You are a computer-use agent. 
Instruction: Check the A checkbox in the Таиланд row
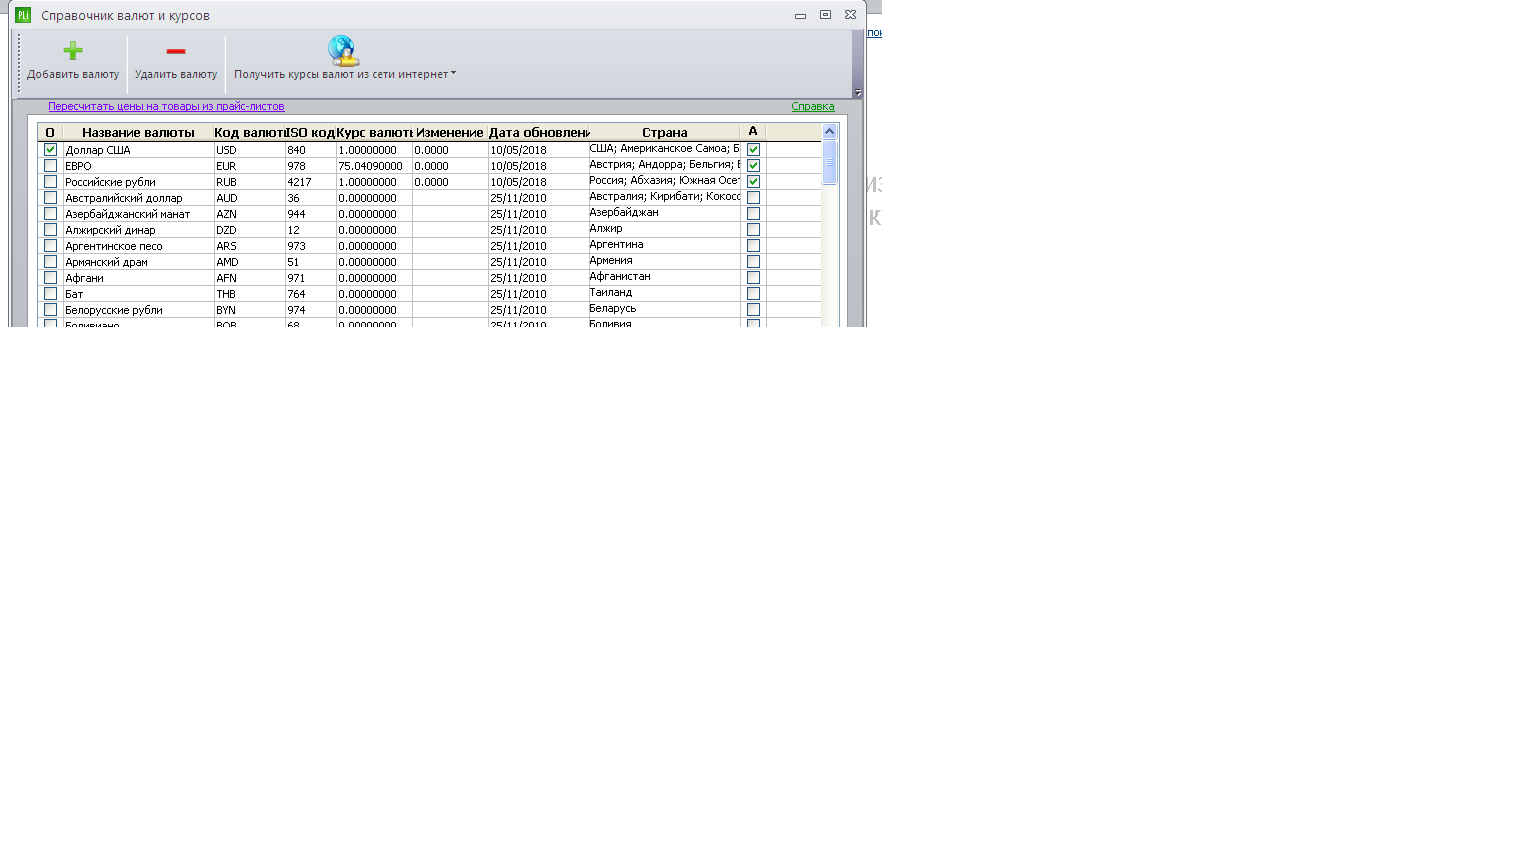tap(753, 293)
